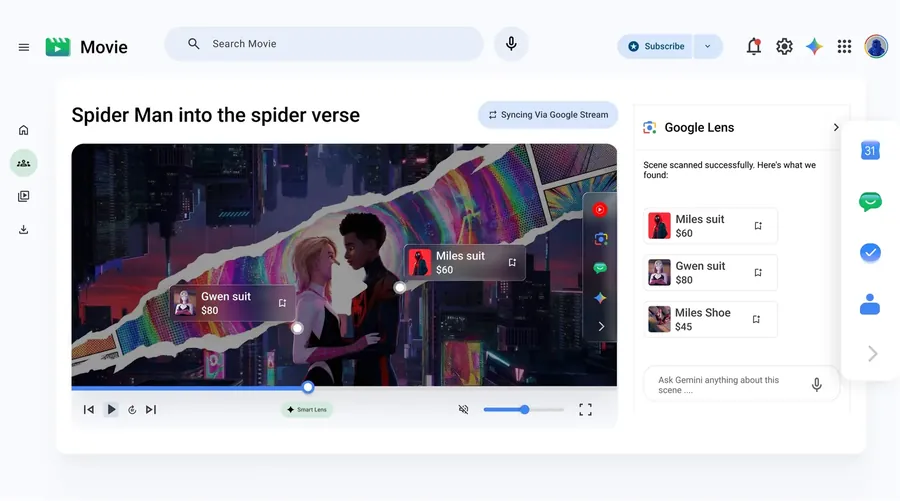This screenshot has width=900, height=501.
Task: Adjust the volume slider
Action: point(523,410)
